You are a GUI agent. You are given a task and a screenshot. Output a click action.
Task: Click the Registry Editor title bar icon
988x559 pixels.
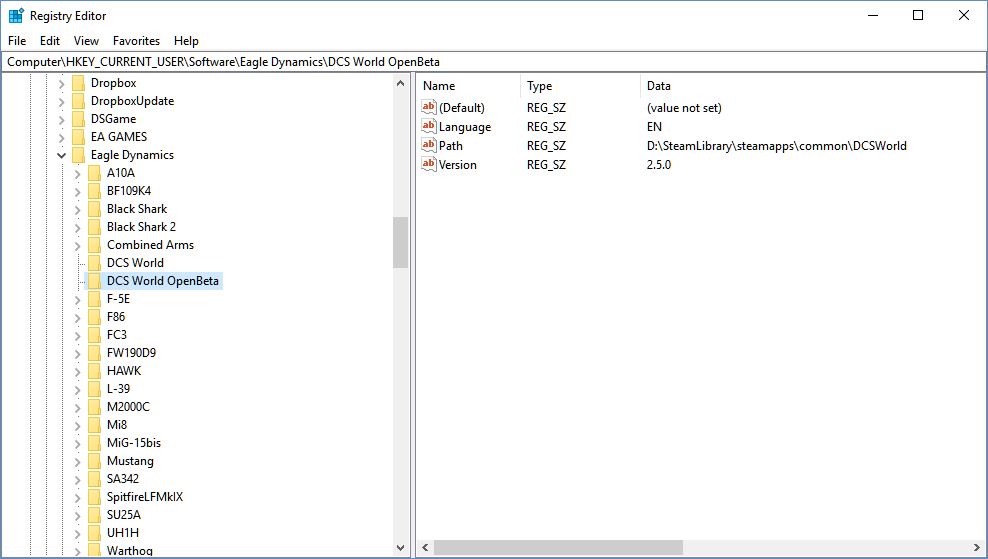(x=16, y=16)
